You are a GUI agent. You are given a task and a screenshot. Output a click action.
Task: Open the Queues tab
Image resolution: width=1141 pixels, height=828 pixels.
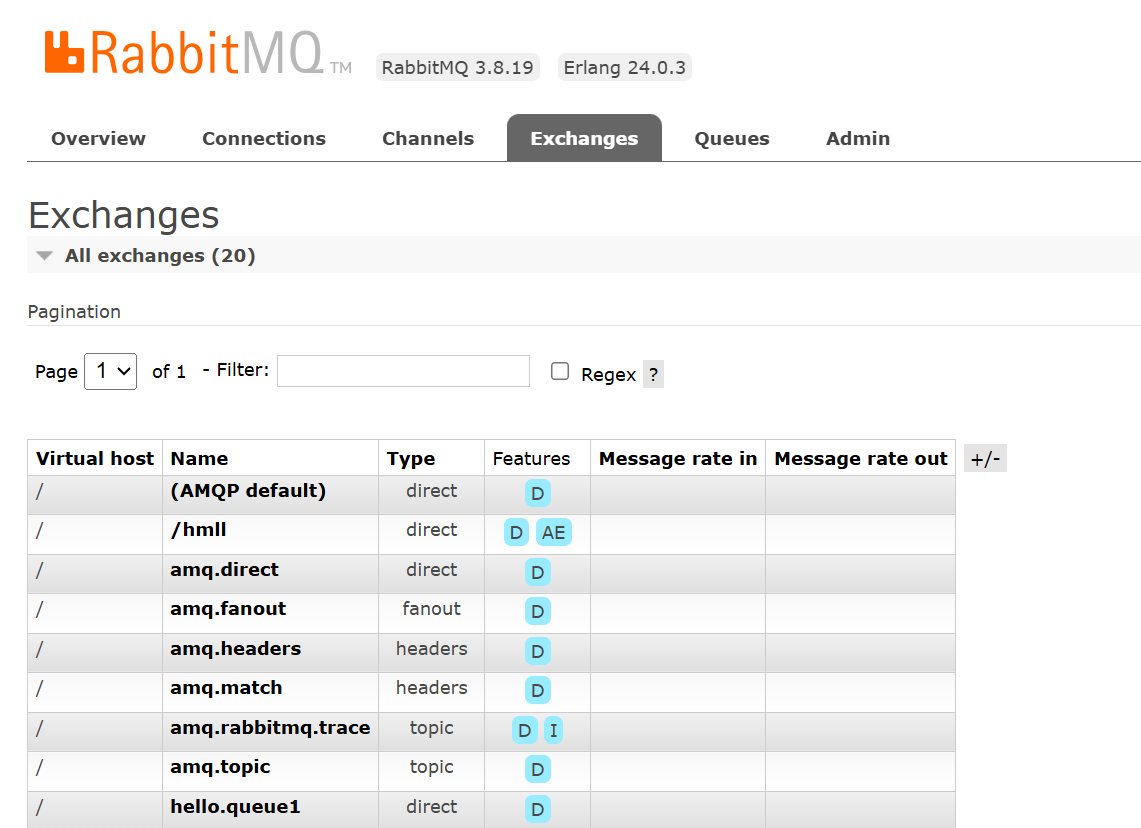pyautogui.click(x=731, y=138)
